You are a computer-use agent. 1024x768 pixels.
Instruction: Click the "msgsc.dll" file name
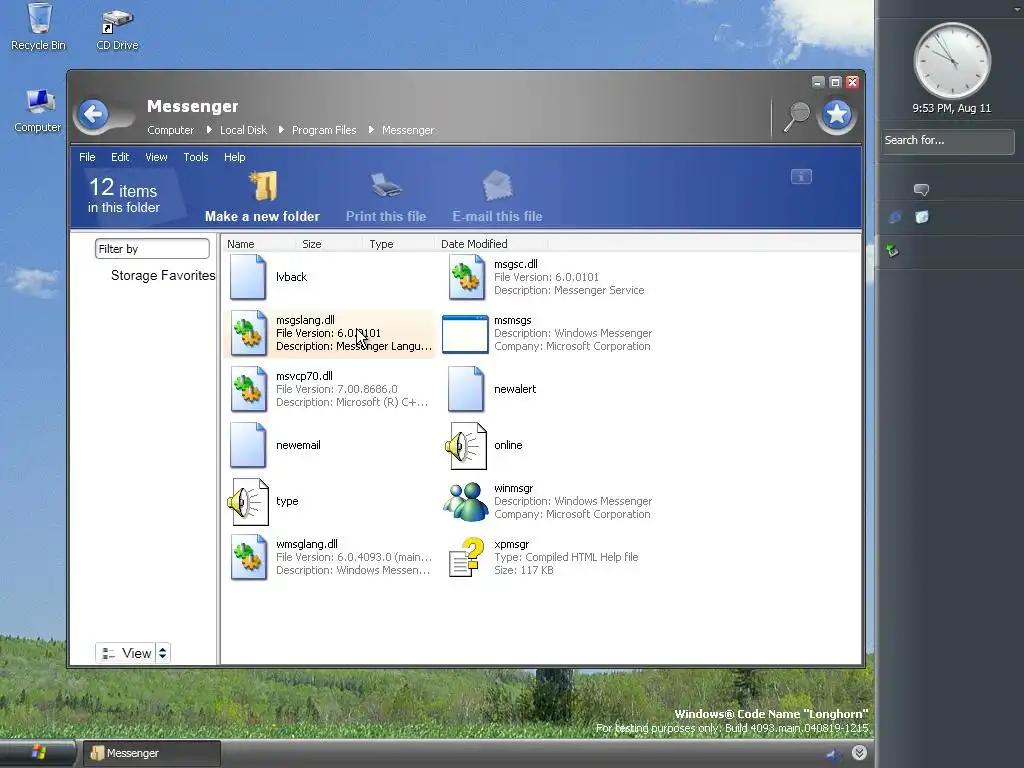coord(515,264)
